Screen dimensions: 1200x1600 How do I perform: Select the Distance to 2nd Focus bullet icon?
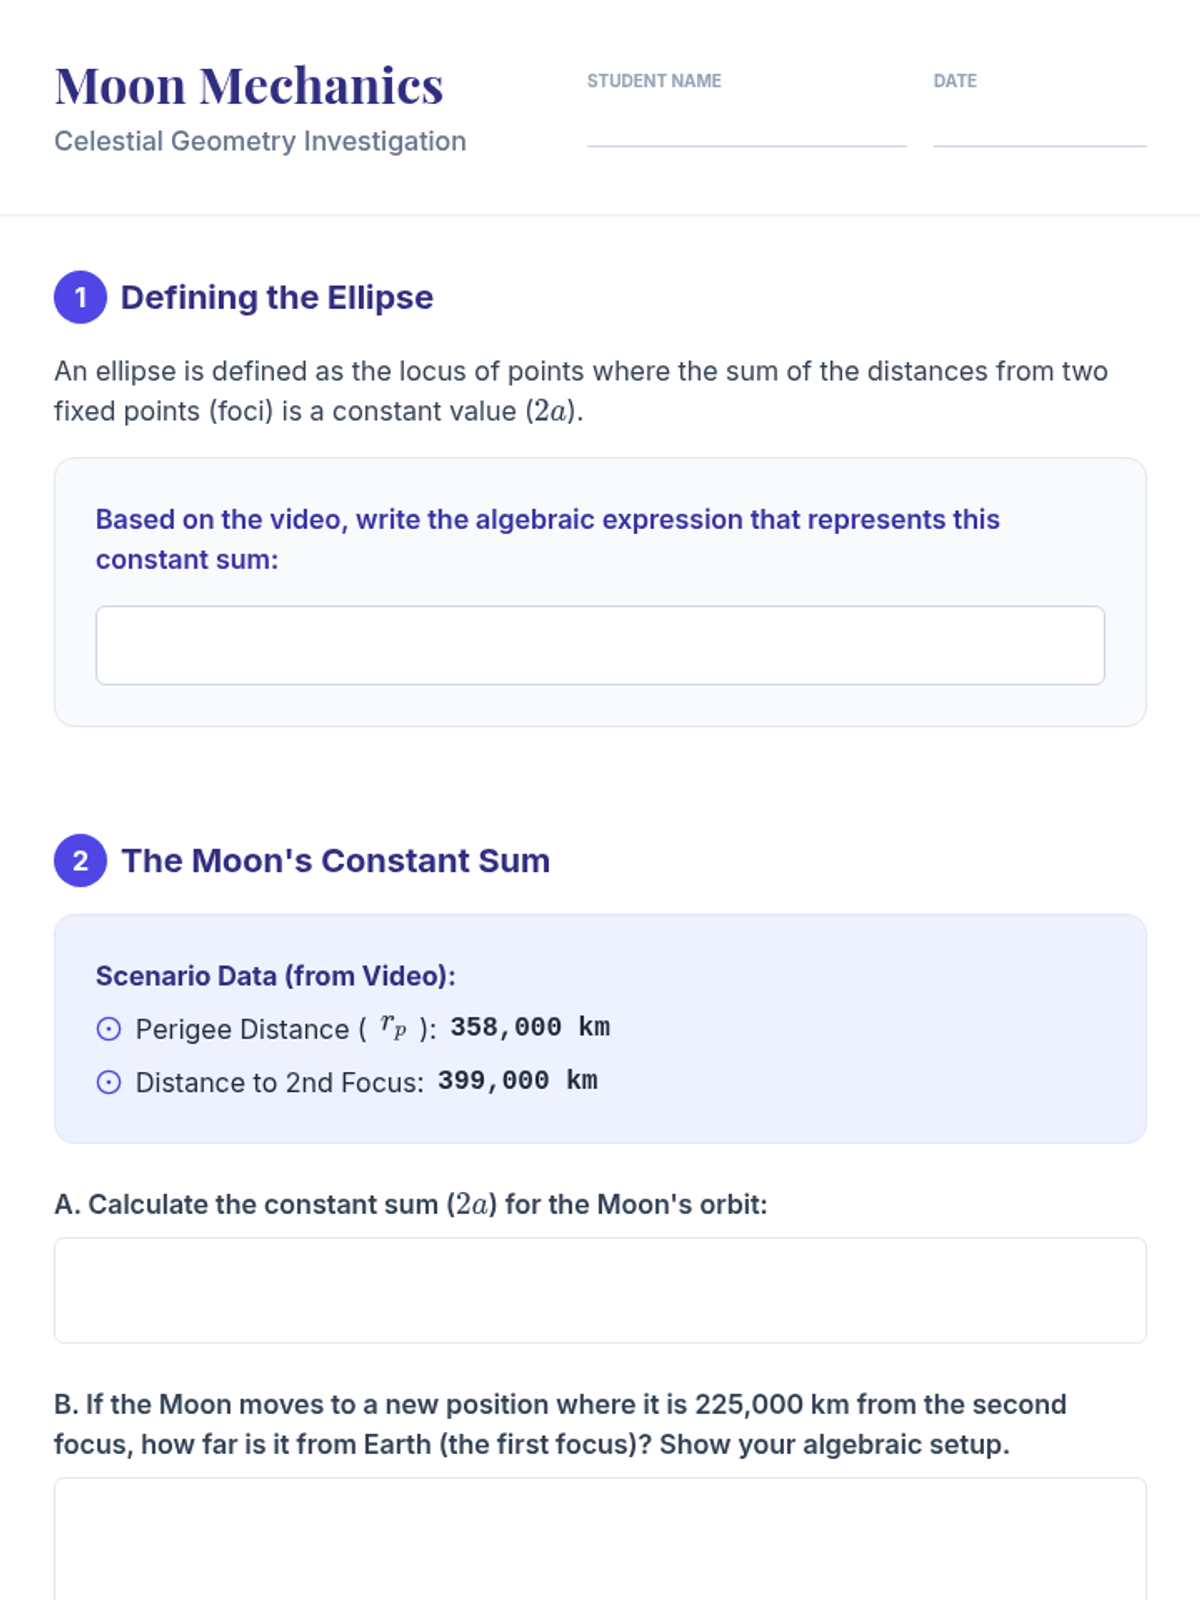(x=109, y=1082)
